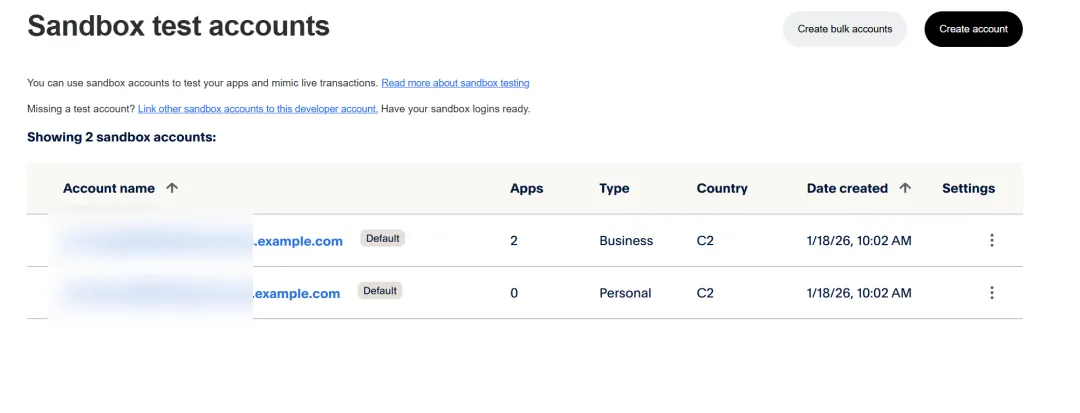Open the Personal account email link
This screenshot has height=413, width=1080.
pyautogui.click(x=296, y=293)
